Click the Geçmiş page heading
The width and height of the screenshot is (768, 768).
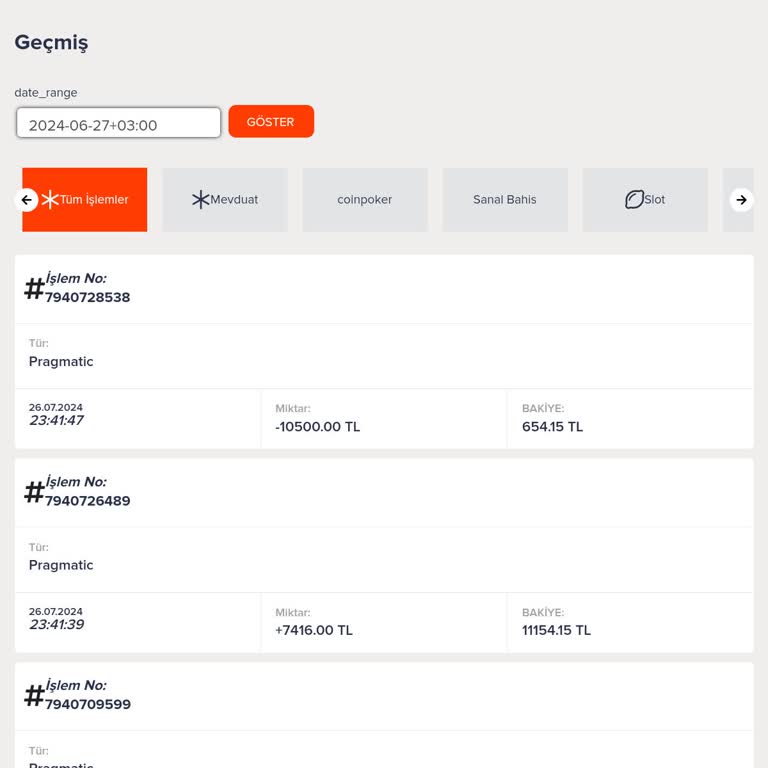[x=51, y=43]
